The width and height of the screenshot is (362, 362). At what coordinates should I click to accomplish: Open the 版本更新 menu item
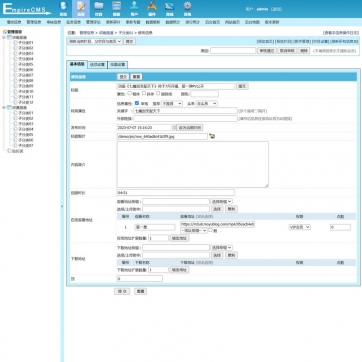[272, 22]
